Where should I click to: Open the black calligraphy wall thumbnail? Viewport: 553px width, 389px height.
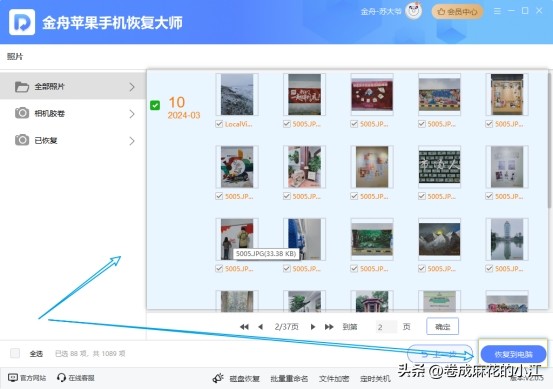tap(439, 166)
